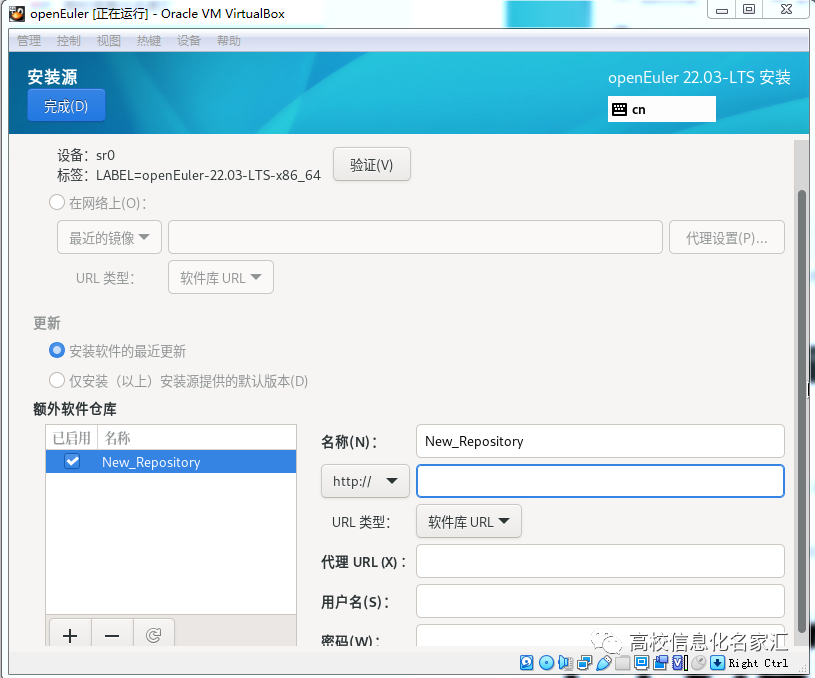Open the 设备 menu
The height and width of the screenshot is (678, 815).
[188, 41]
